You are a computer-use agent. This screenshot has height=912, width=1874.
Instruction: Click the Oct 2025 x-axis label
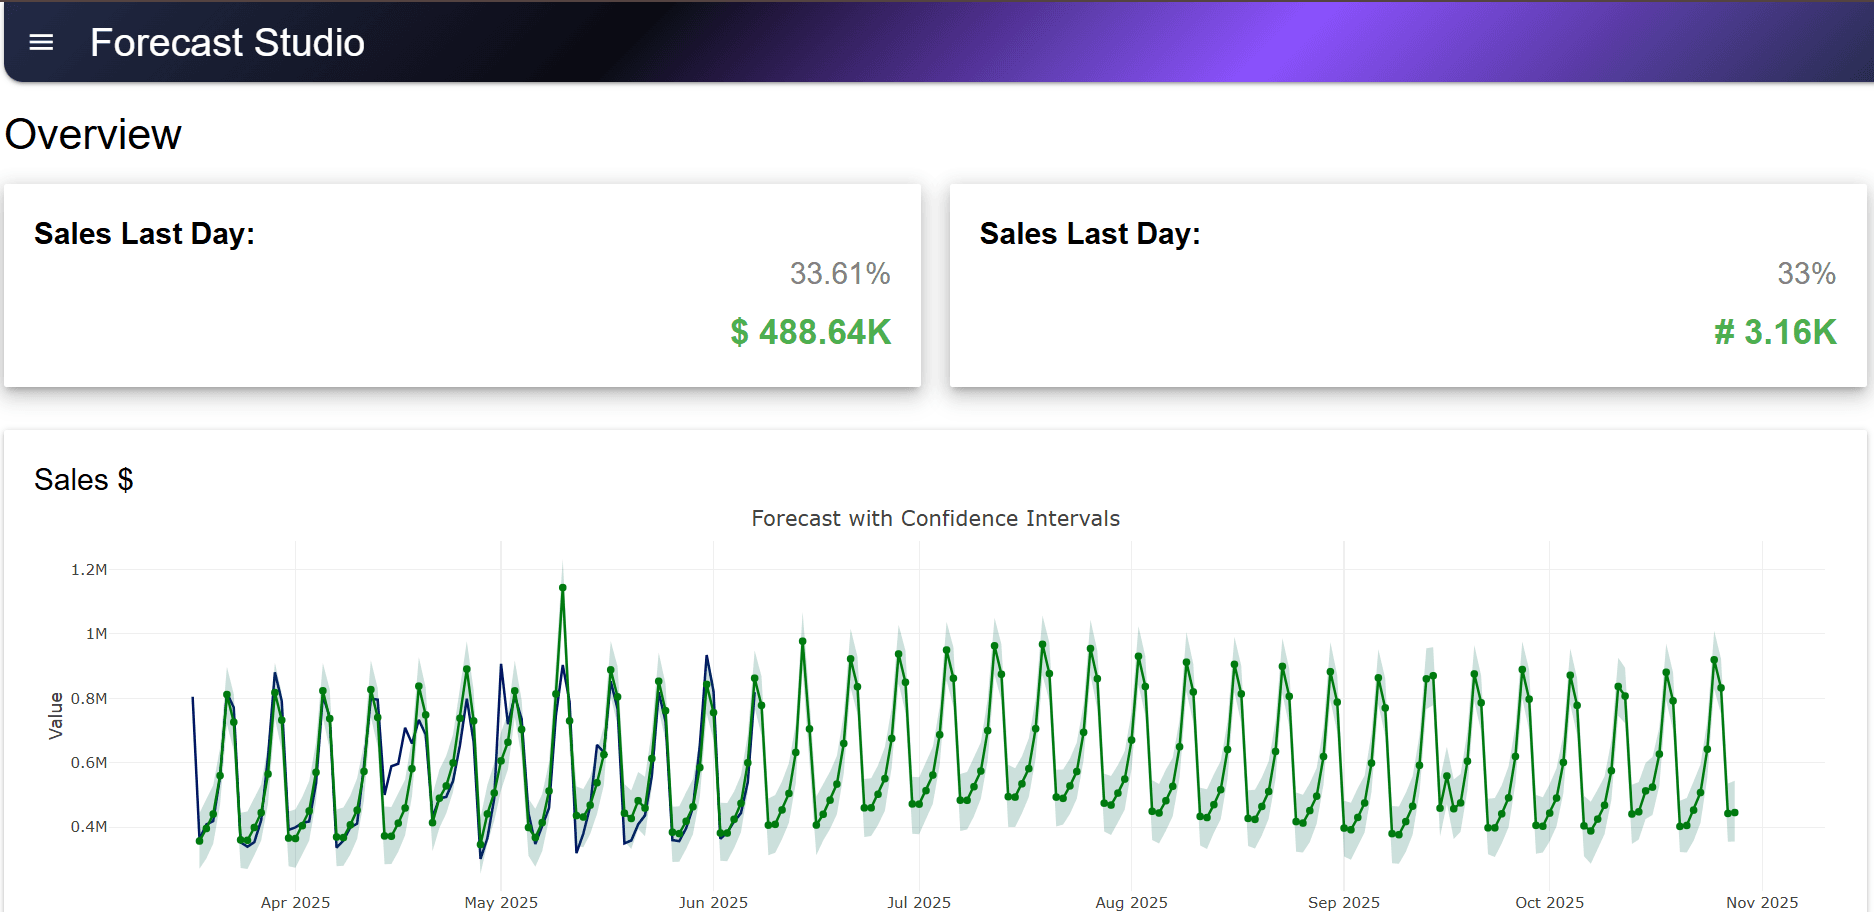point(1549,902)
